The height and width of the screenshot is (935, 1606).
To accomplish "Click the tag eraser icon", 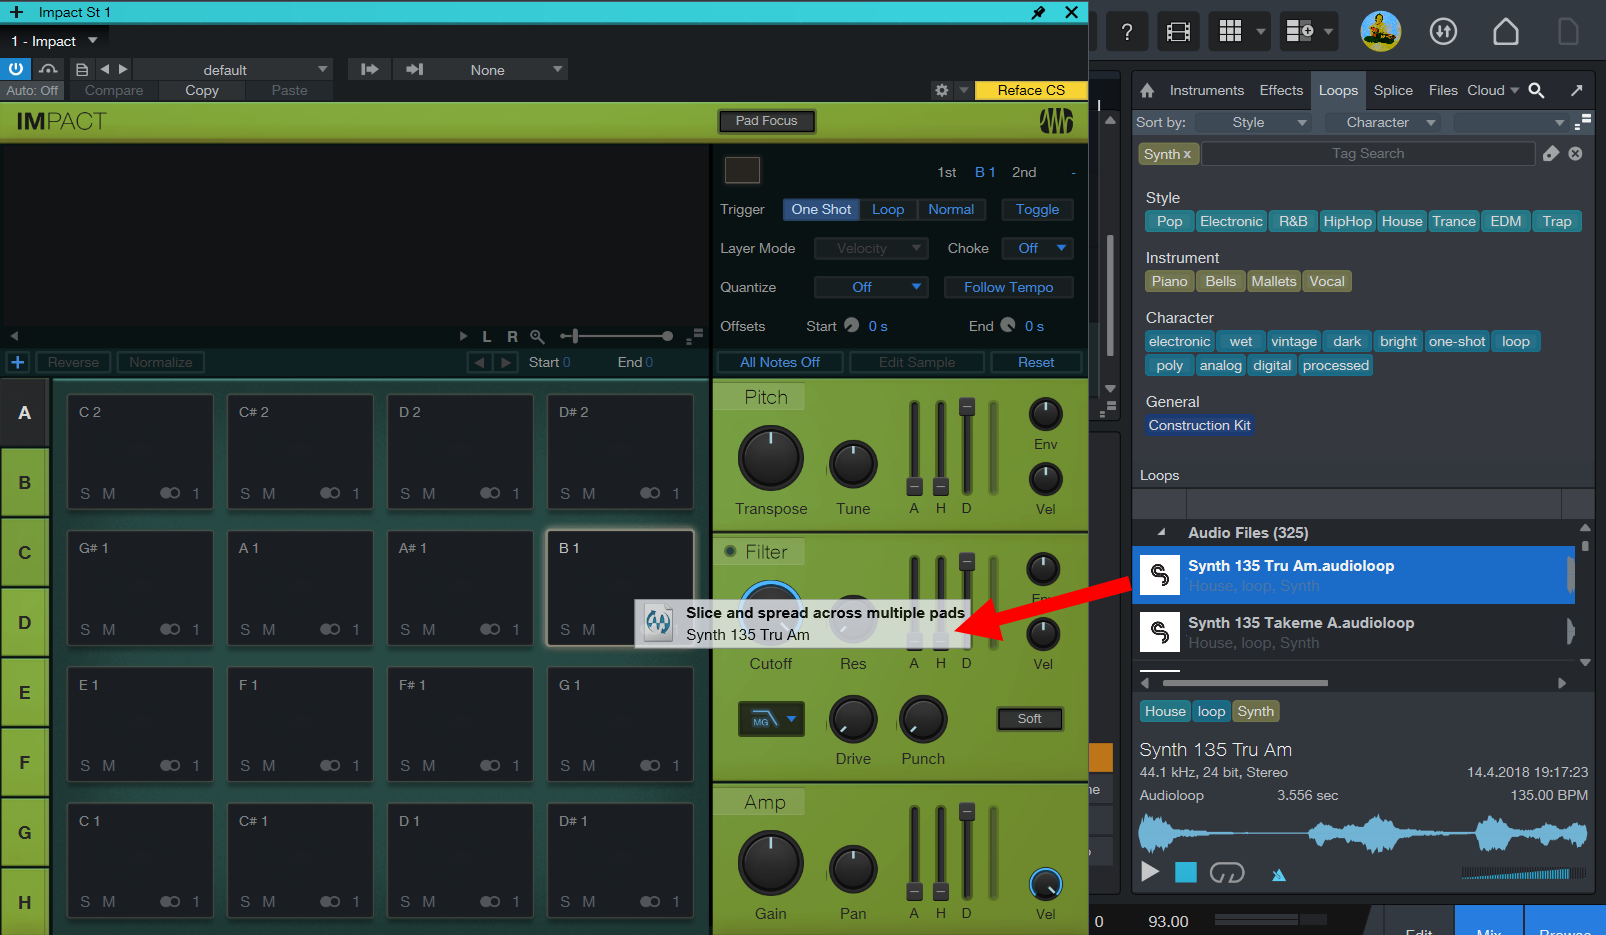I will [x=1551, y=153].
